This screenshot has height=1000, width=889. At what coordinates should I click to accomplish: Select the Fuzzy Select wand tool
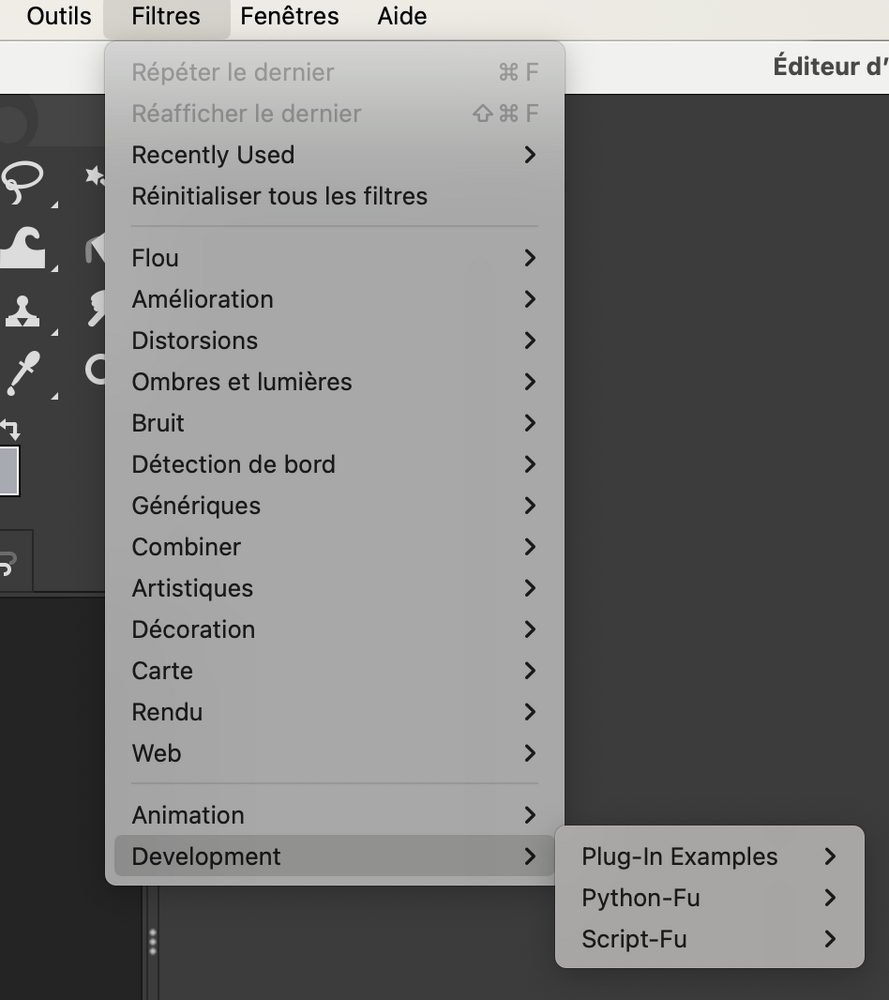[95, 178]
